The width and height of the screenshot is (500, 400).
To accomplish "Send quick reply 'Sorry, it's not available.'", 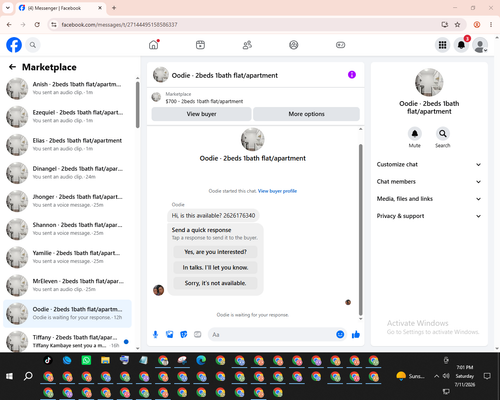I will (x=215, y=283).
